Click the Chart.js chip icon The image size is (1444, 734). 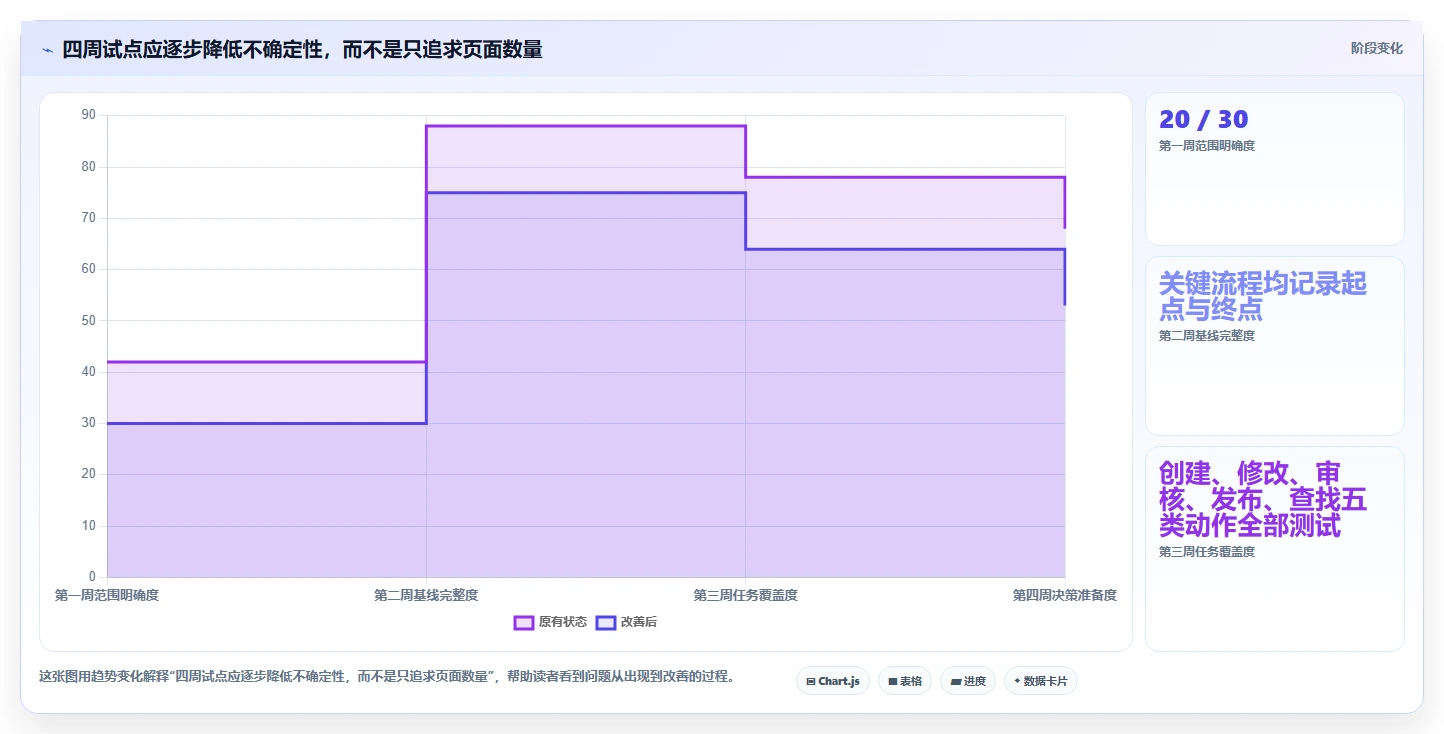point(810,682)
